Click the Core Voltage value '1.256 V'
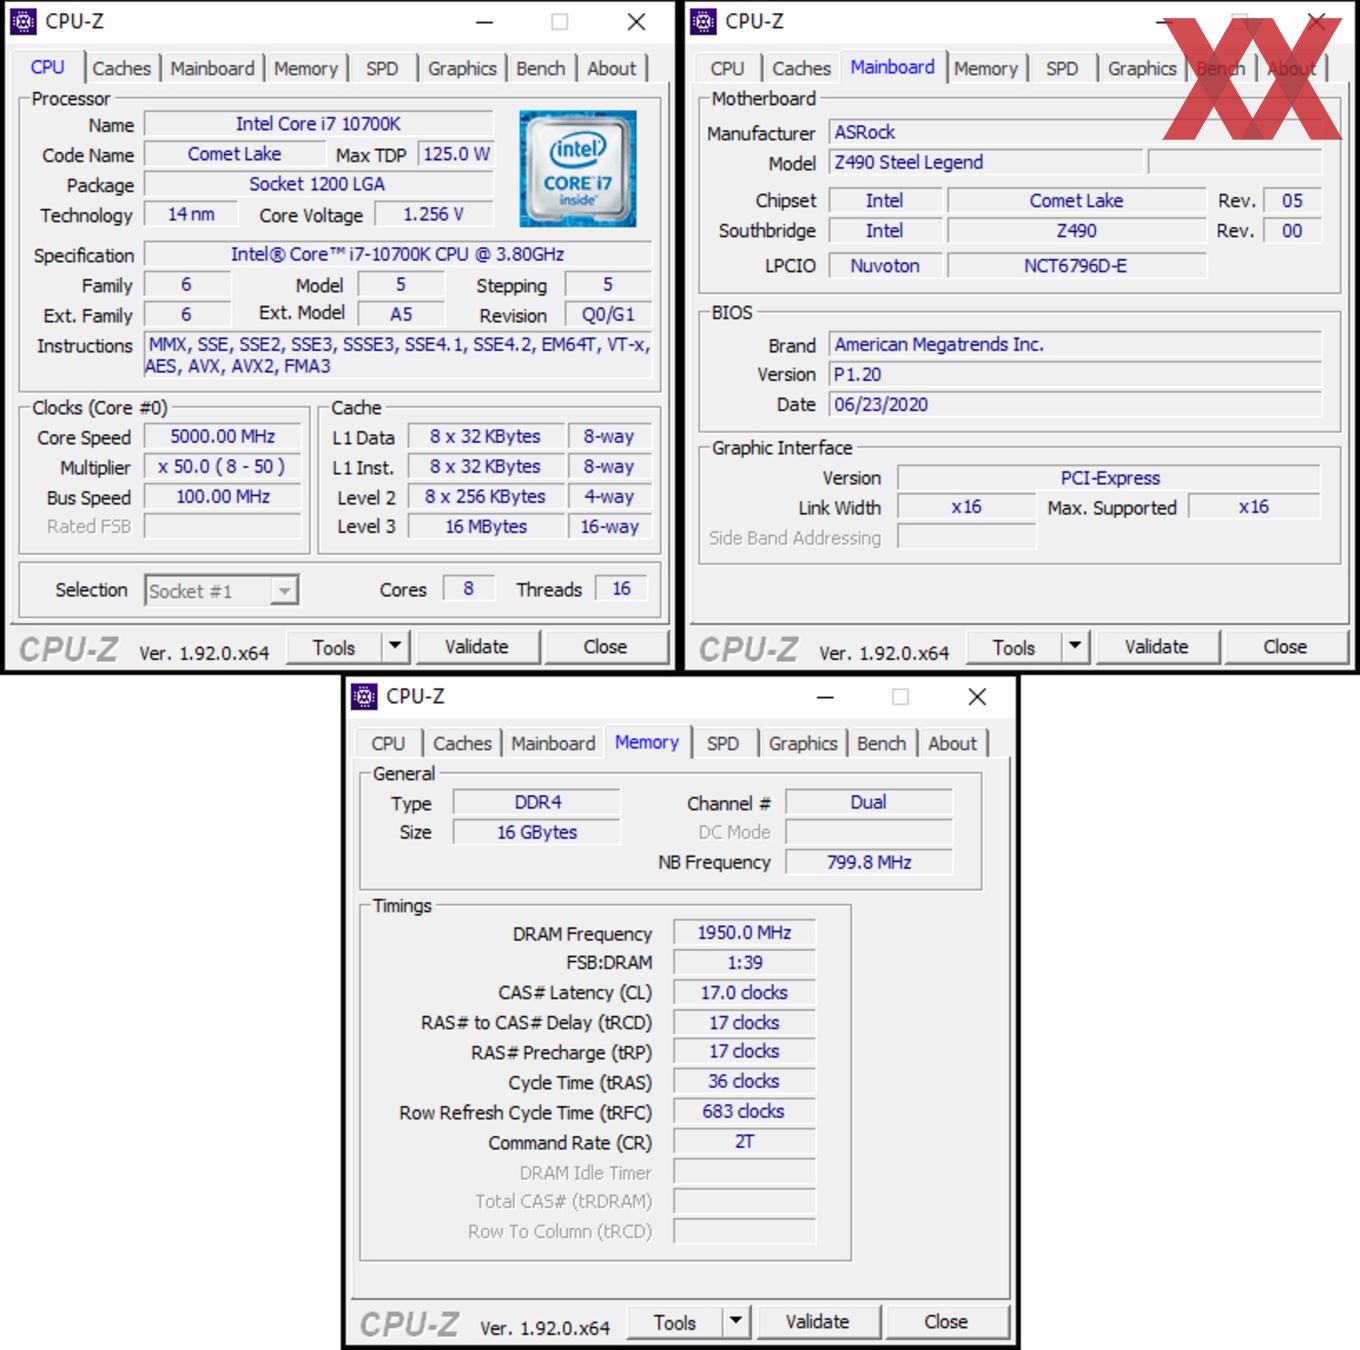 (434, 214)
